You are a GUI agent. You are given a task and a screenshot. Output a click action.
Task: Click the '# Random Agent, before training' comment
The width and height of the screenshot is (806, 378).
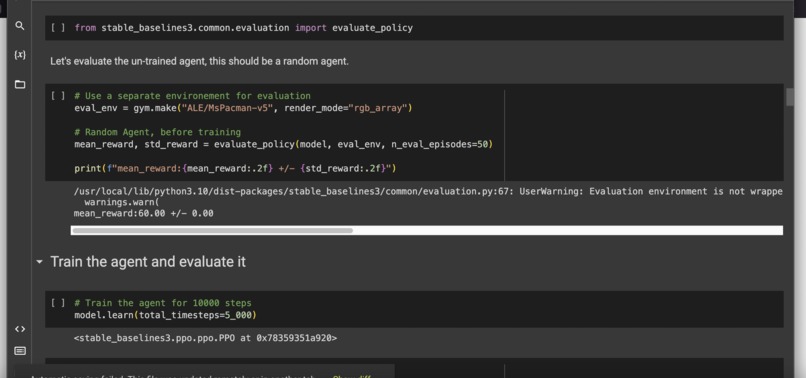click(157, 132)
